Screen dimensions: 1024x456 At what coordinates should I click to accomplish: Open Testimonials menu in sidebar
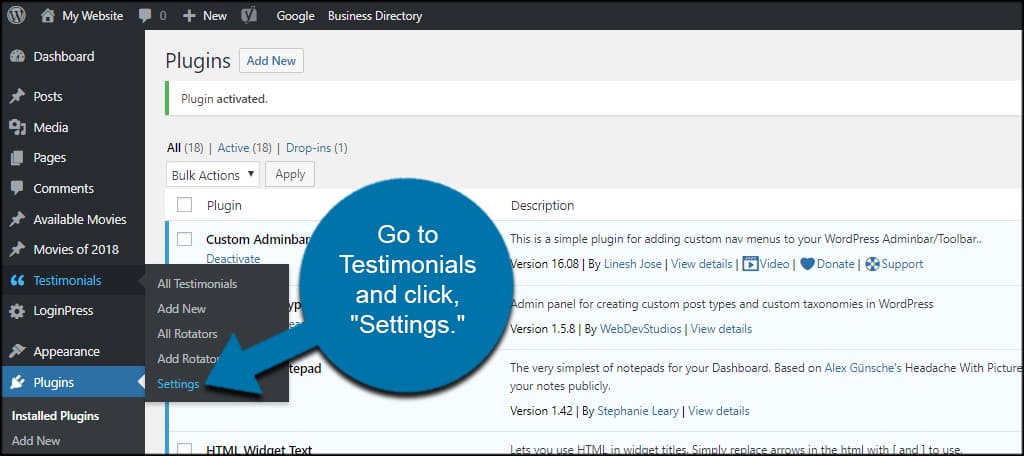[67, 281]
